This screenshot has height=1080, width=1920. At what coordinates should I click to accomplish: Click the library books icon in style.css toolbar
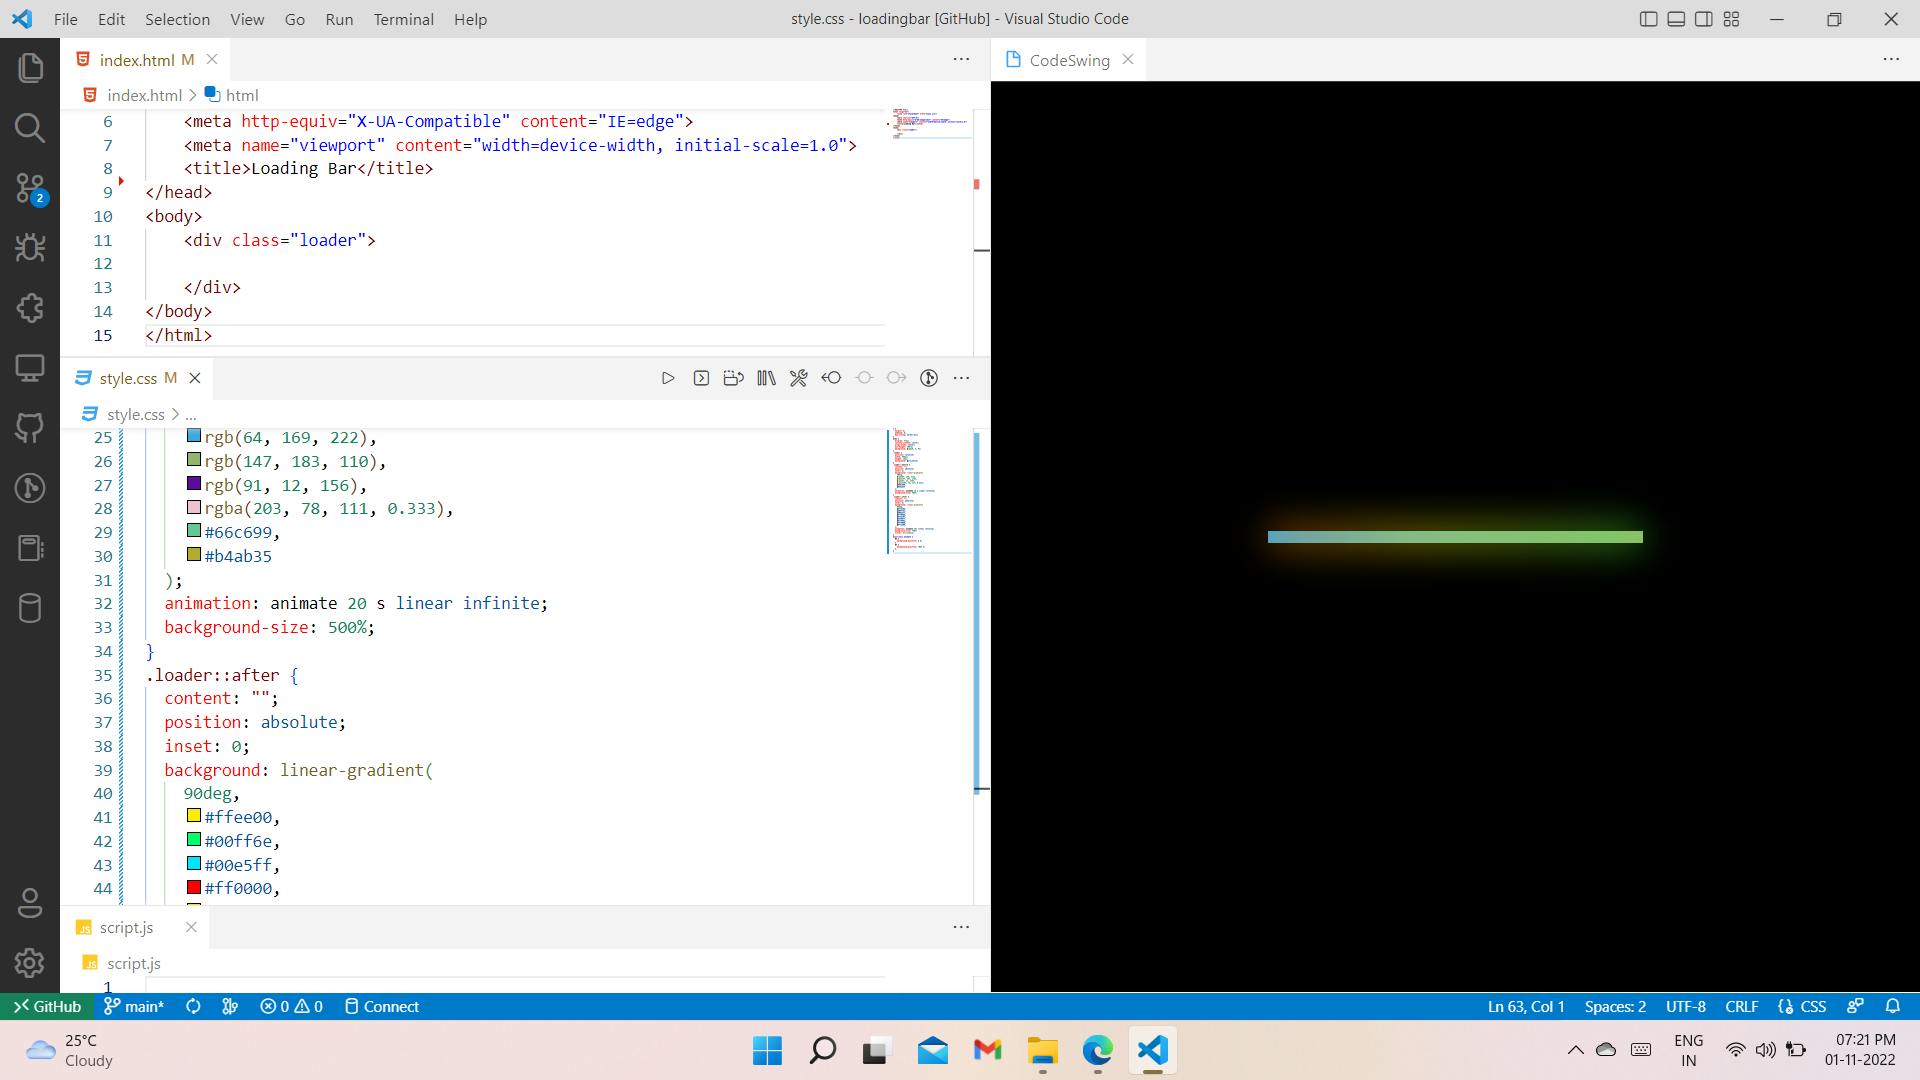click(x=766, y=378)
